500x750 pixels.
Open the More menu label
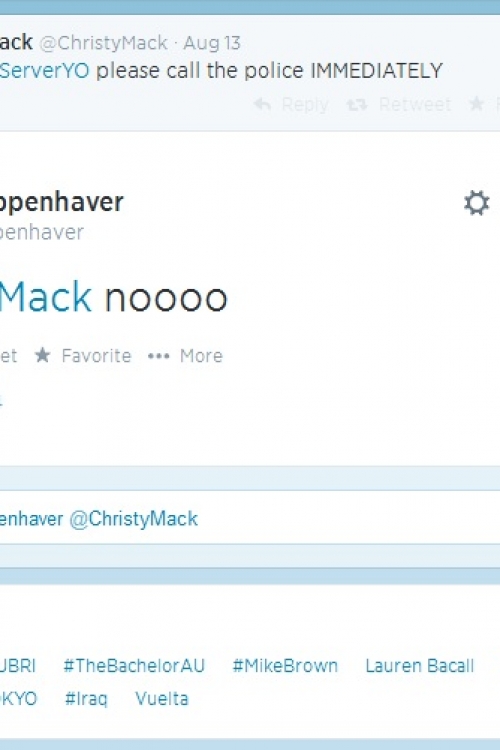coord(201,356)
